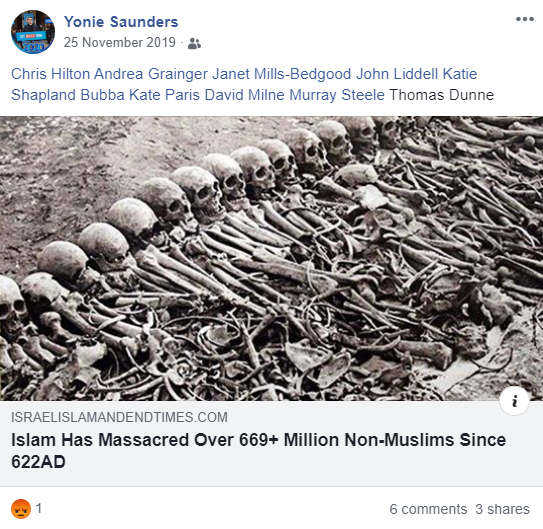View the 6 comments
The width and height of the screenshot is (543, 529).
tap(428, 509)
